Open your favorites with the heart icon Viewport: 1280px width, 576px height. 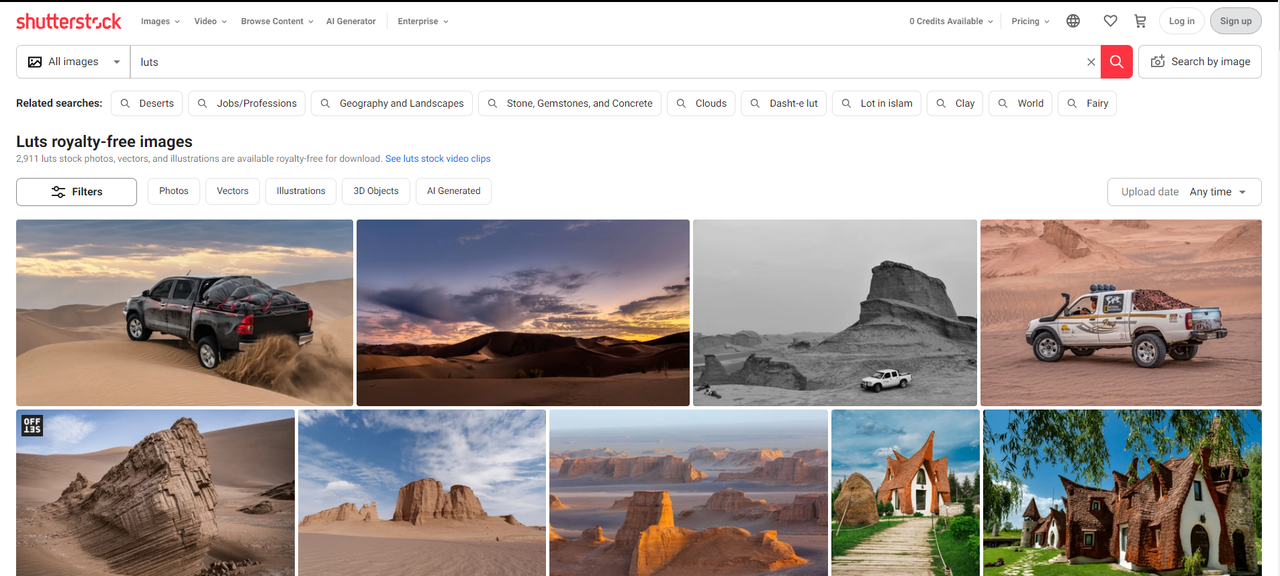coord(1110,20)
